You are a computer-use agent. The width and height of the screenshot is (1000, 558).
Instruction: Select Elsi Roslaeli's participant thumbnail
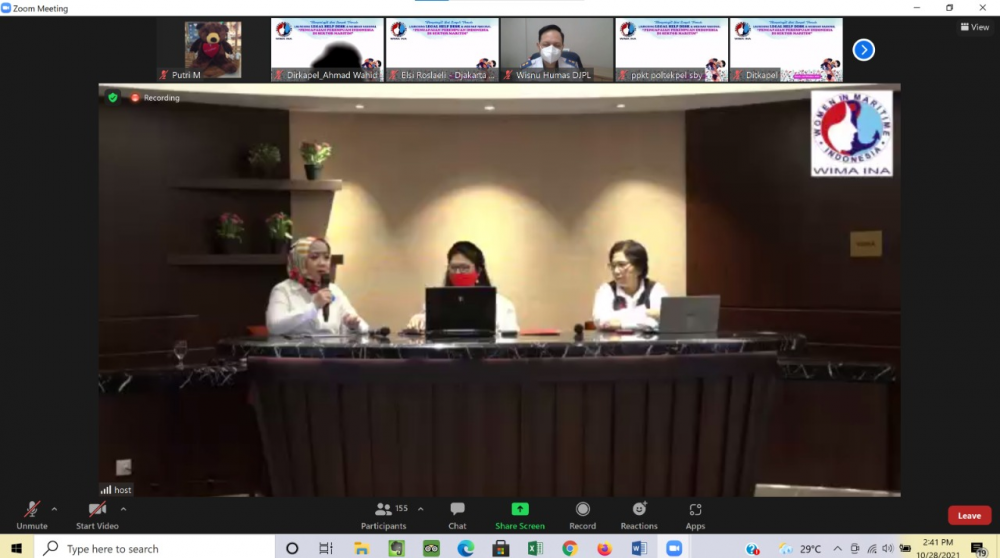point(442,50)
